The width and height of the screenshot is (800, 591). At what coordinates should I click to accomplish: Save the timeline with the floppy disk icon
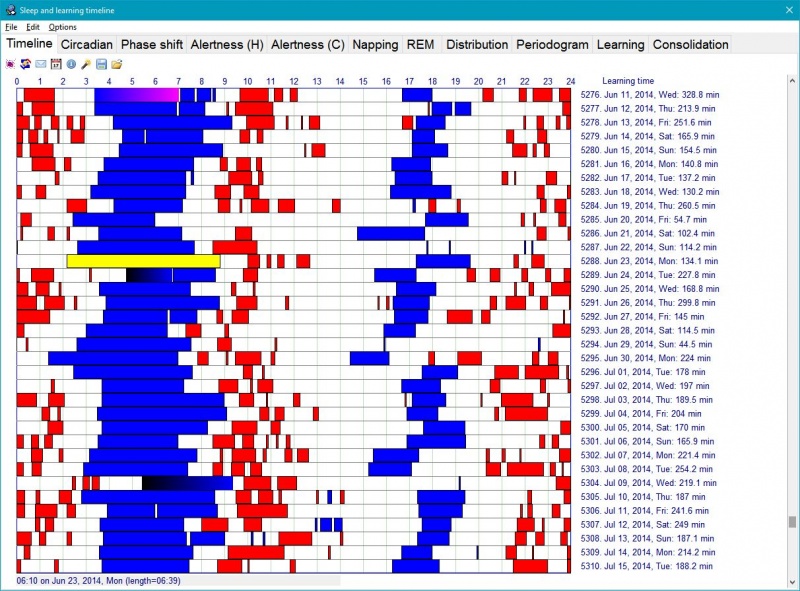[x=101, y=63]
